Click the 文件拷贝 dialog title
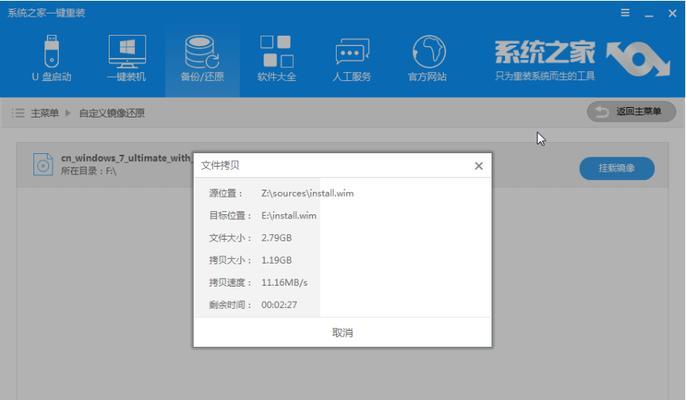 tap(220, 165)
